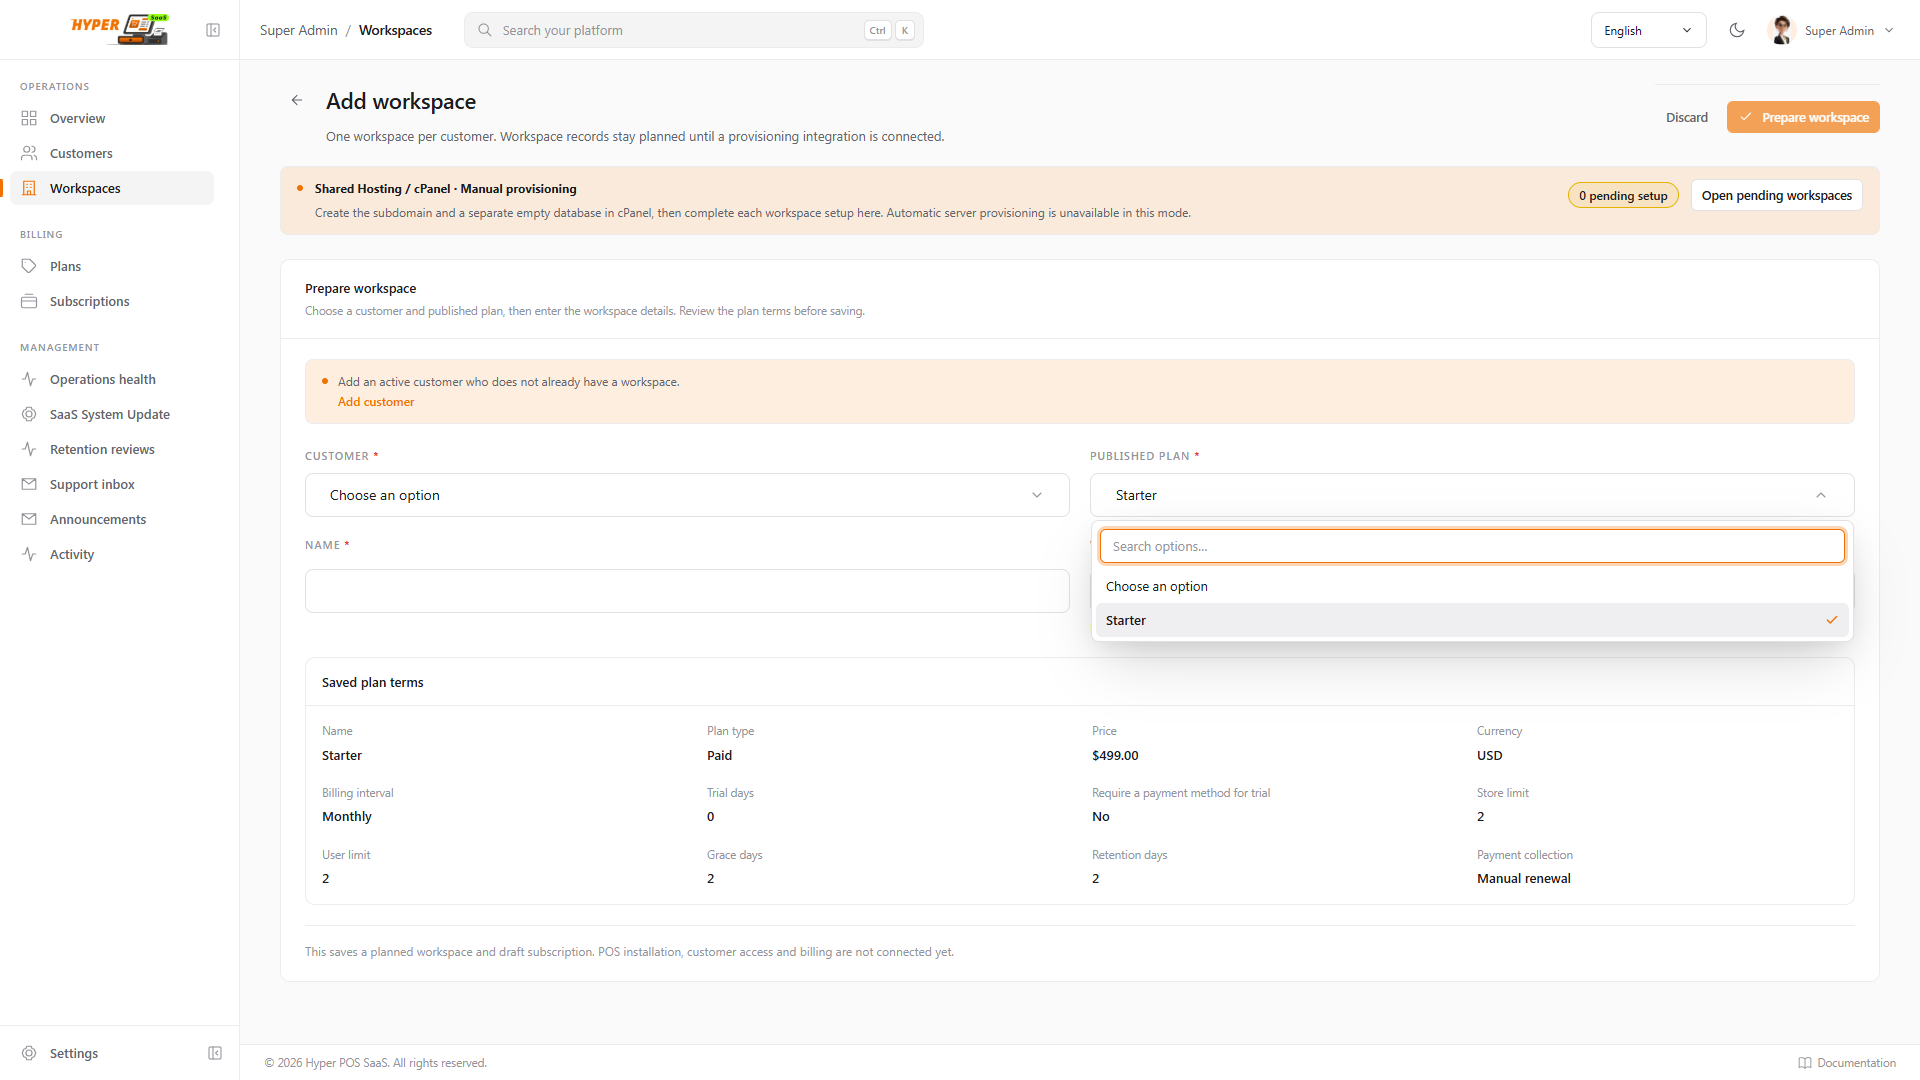Click the Operations health pulse icon
Viewport: 1920px width, 1080px height.
pos(29,379)
